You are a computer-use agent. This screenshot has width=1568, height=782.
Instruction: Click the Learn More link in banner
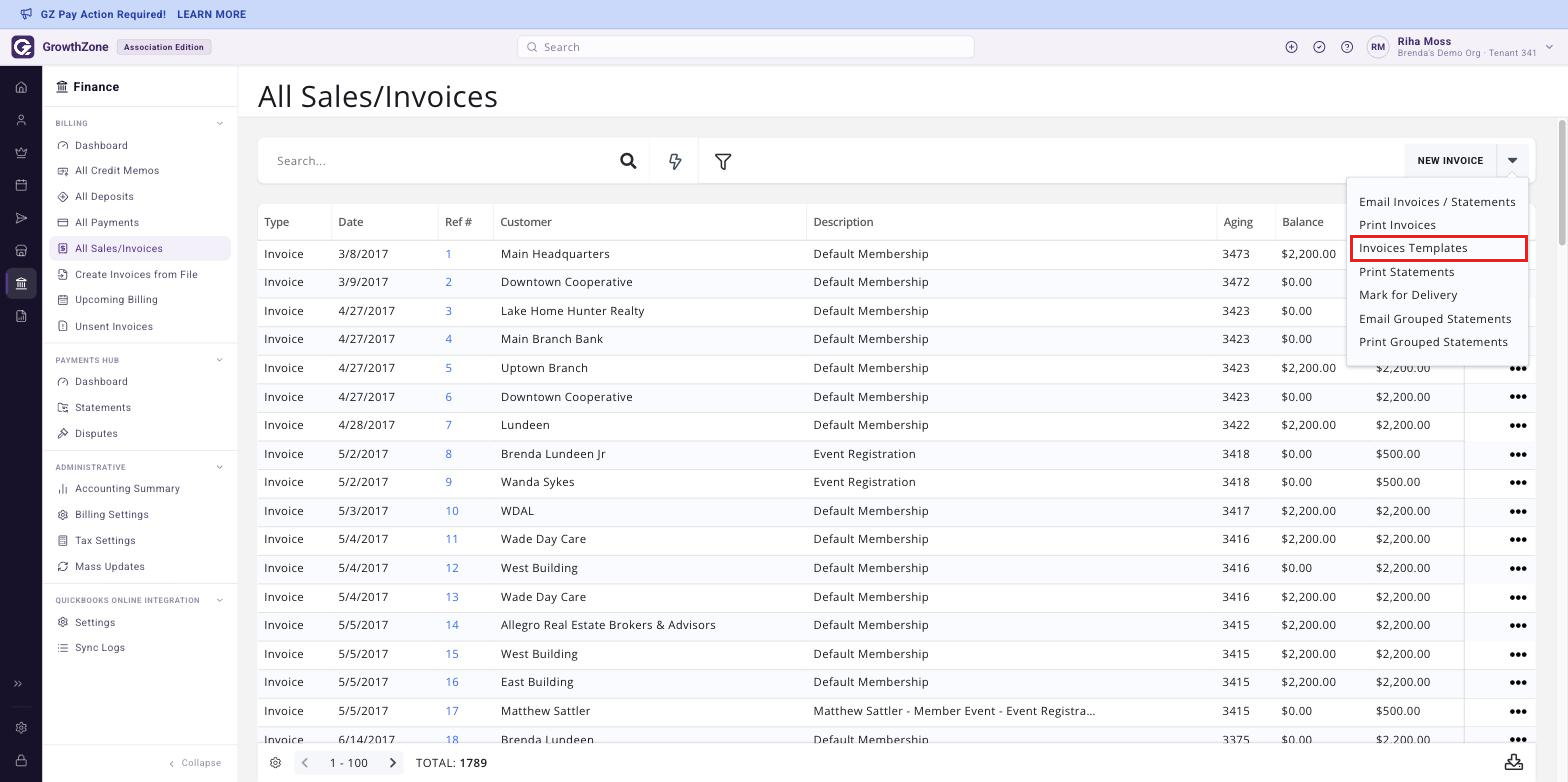[211, 15]
